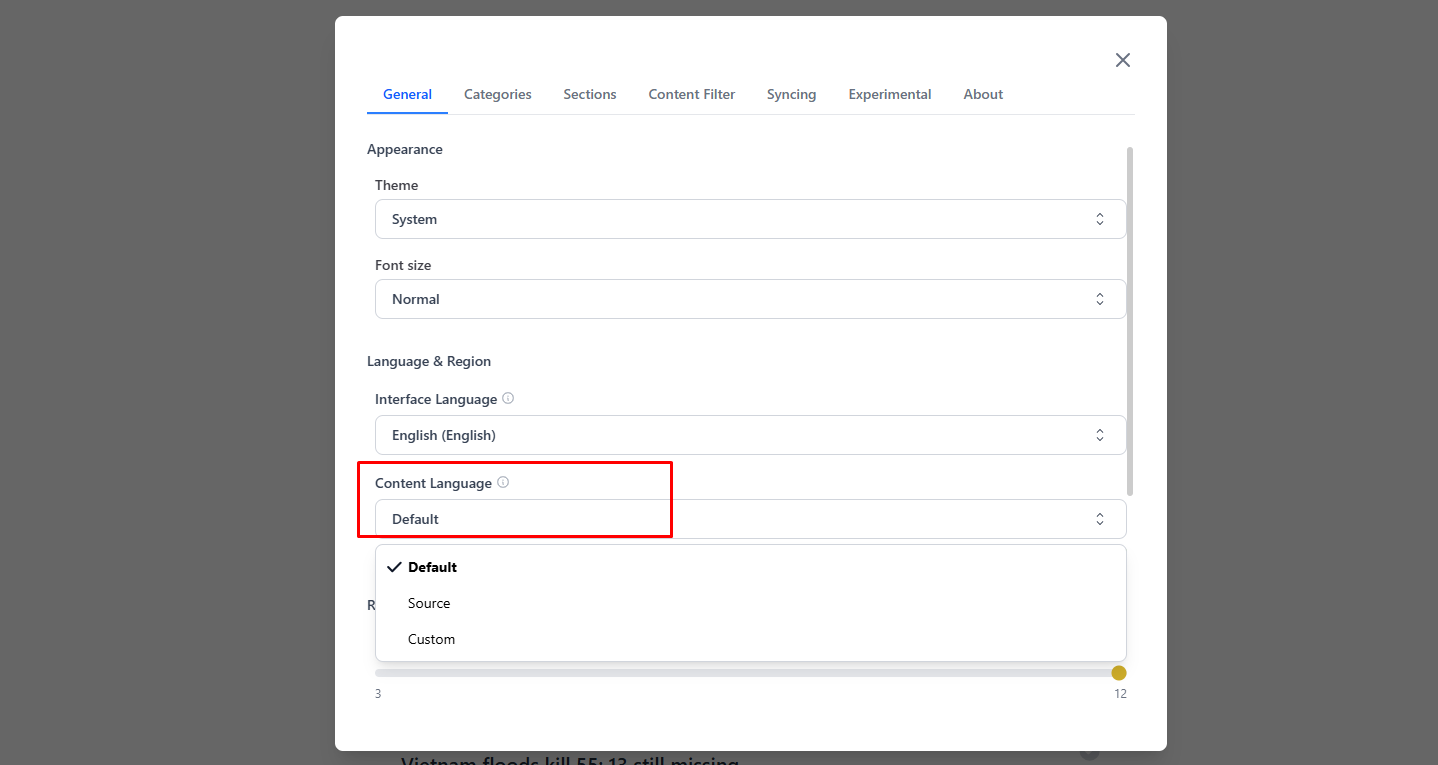Click the Font size chevron icon
The width and height of the screenshot is (1438, 765).
(1100, 299)
